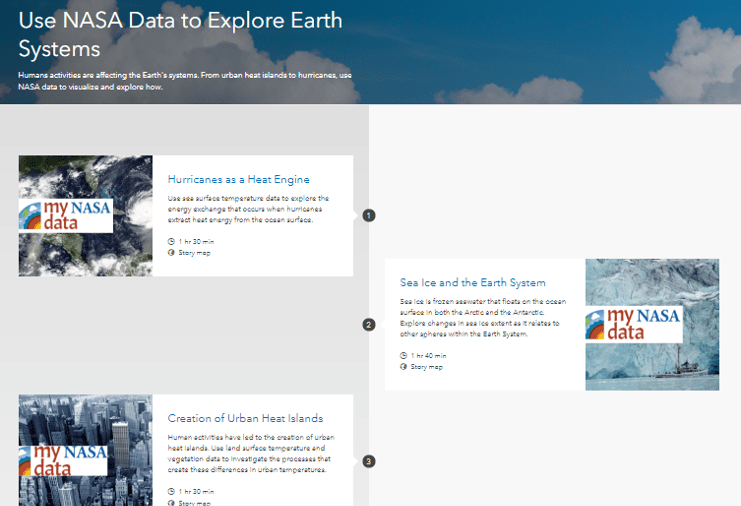The height and width of the screenshot is (506, 741).
Task: Select timeline step marker 1
Action: pyautogui.click(x=369, y=215)
